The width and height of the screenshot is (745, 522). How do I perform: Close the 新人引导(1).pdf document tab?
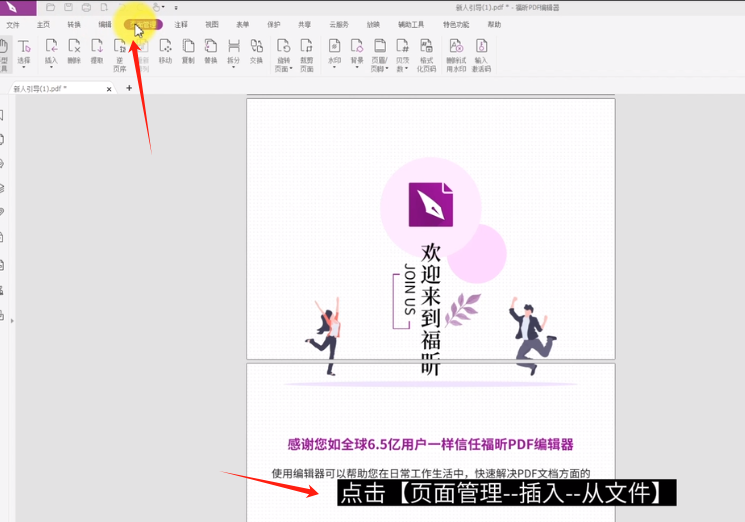[109, 89]
